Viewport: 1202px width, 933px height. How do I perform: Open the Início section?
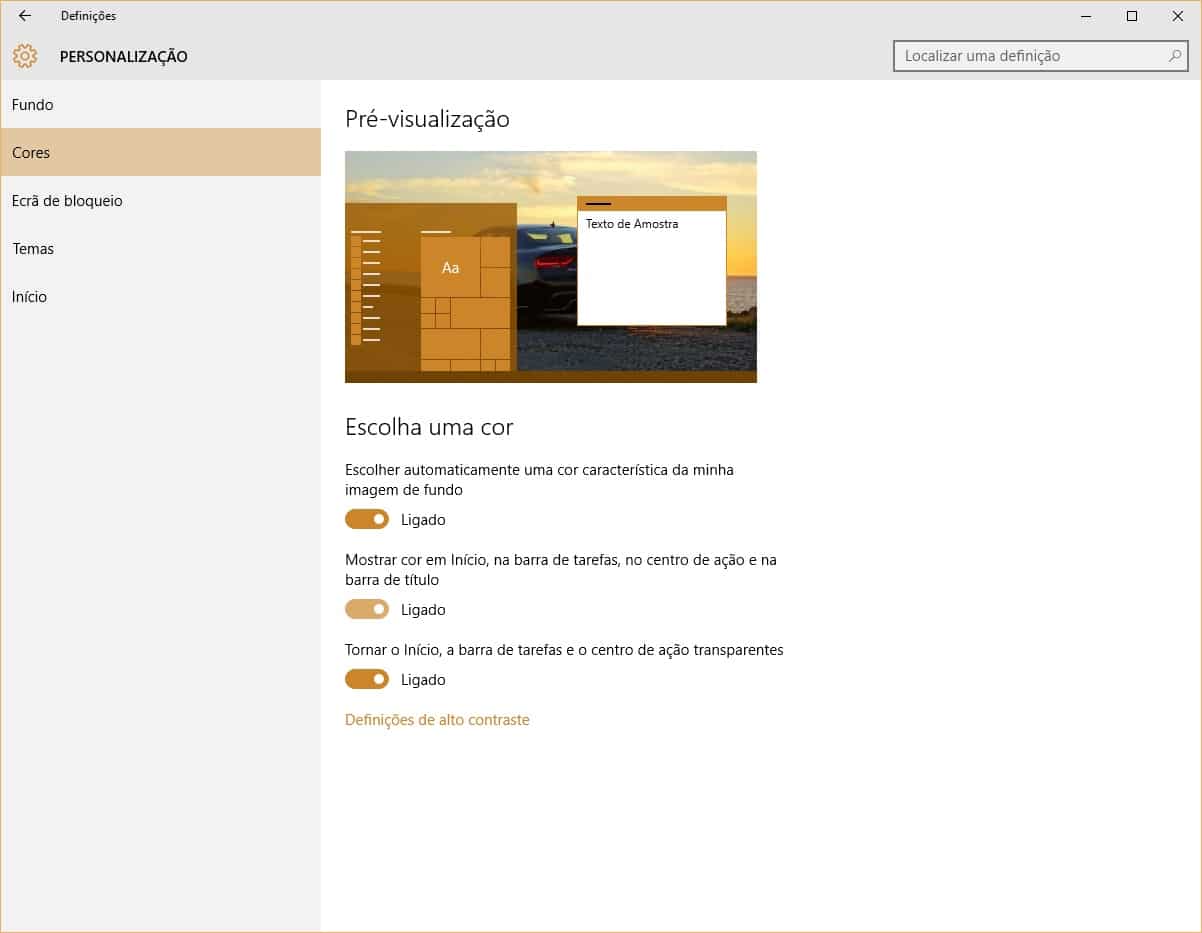(161, 297)
